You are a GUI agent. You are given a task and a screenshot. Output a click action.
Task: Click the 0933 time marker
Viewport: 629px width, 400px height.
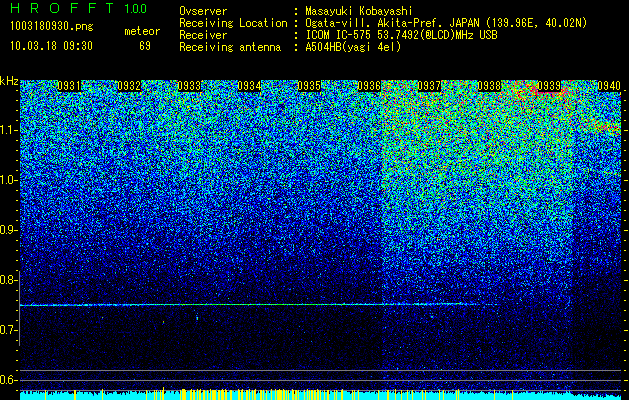[x=189, y=86]
